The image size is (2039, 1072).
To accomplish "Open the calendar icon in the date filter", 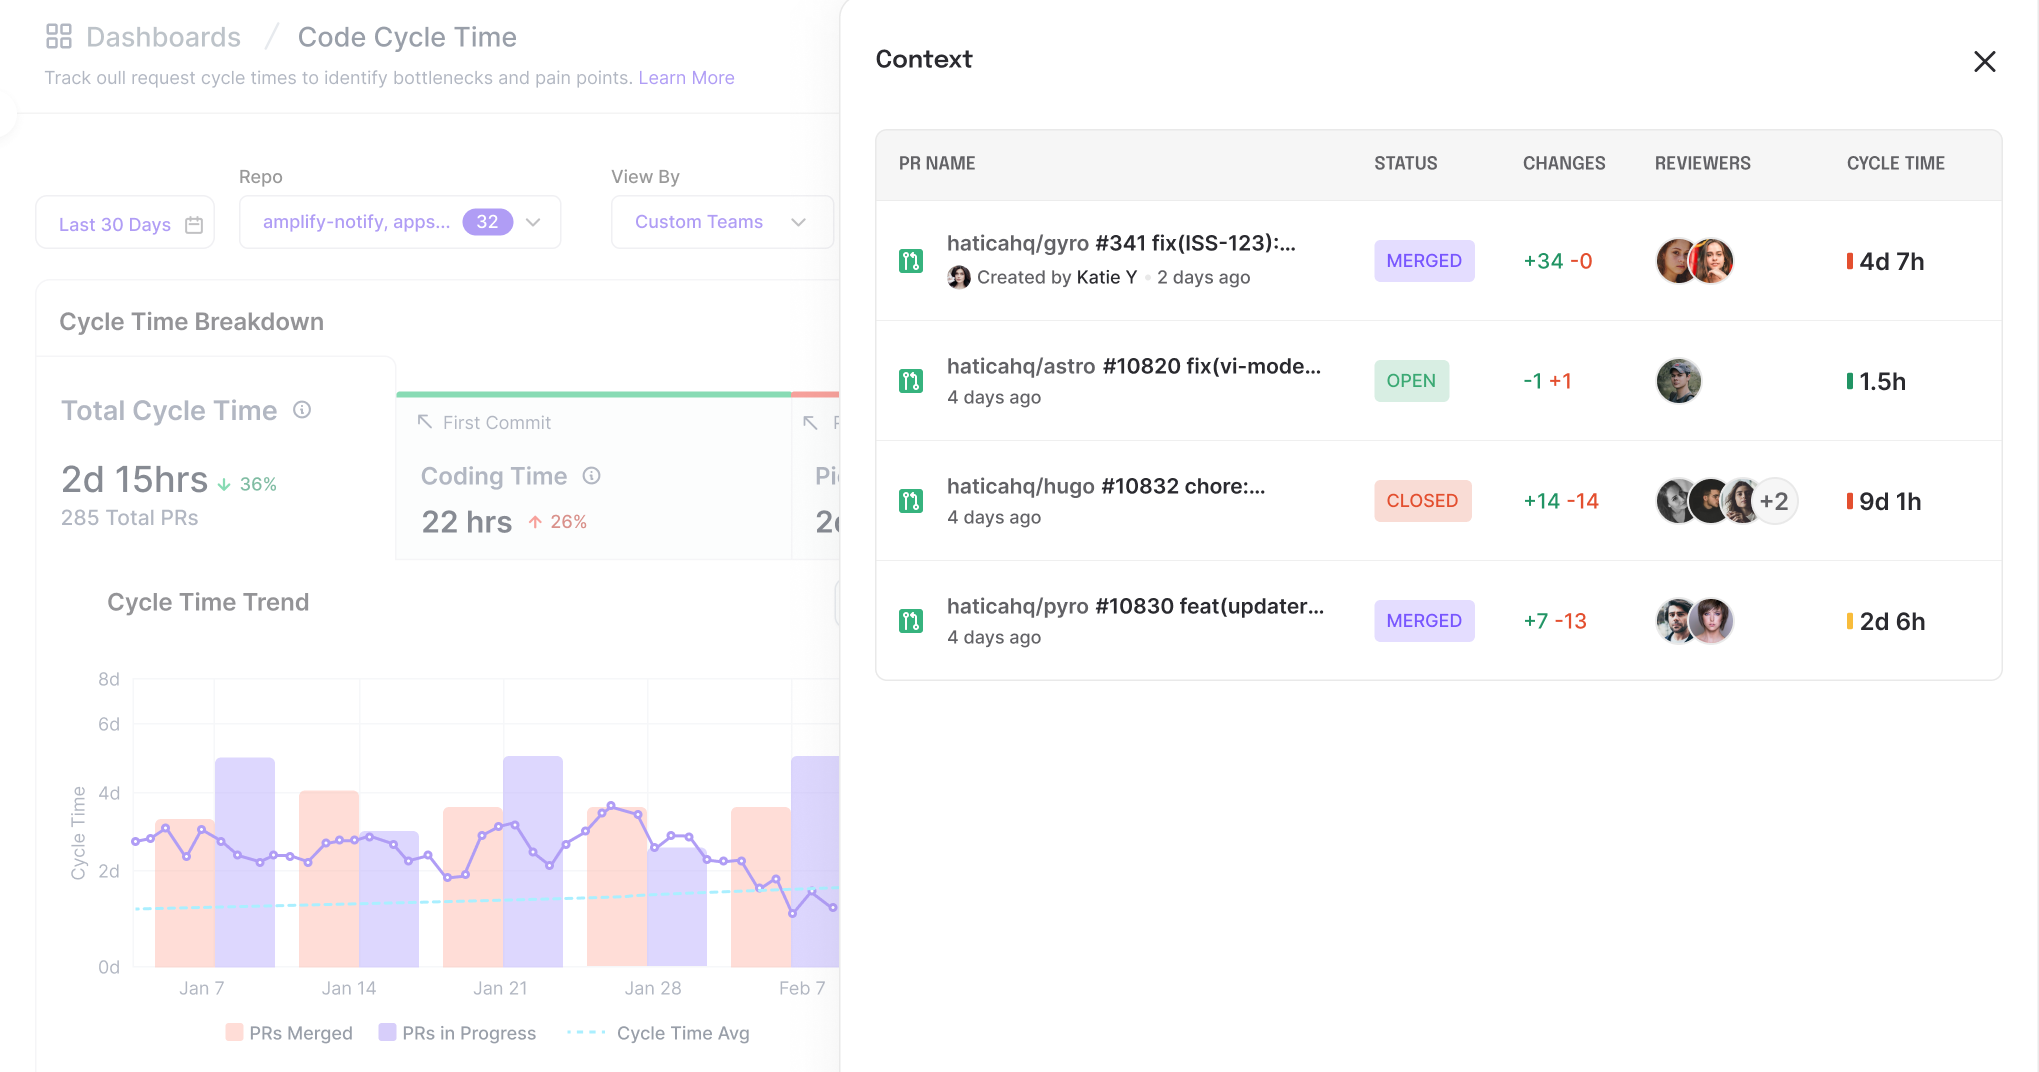I will pyautogui.click(x=193, y=223).
